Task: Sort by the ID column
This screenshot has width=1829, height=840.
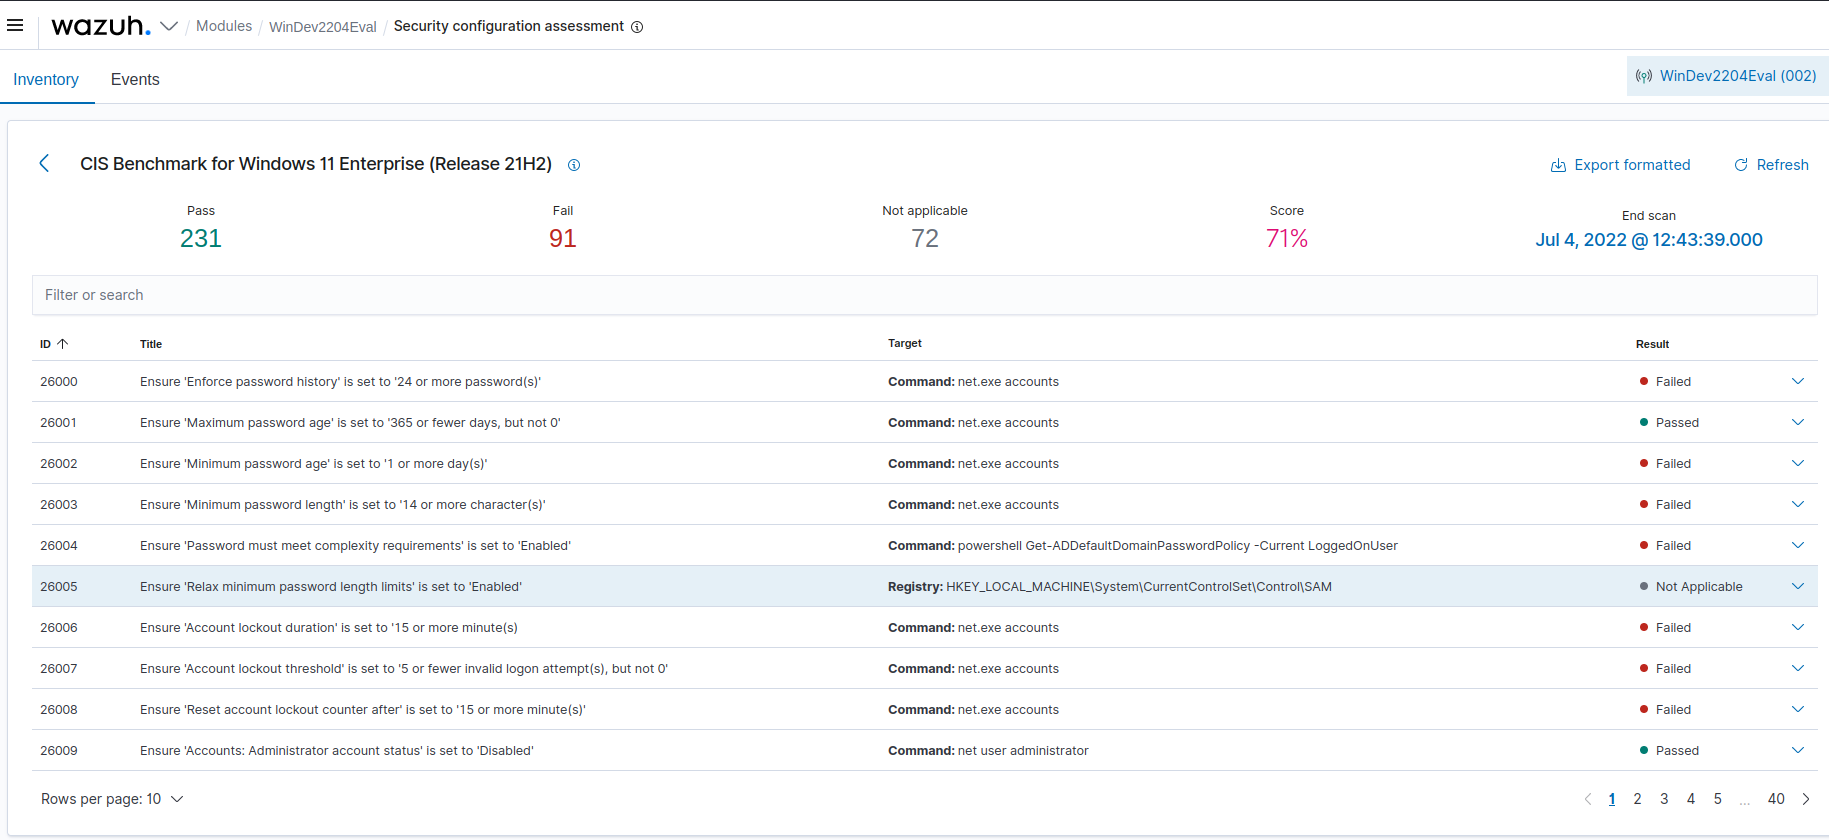Action: pos(54,344)
